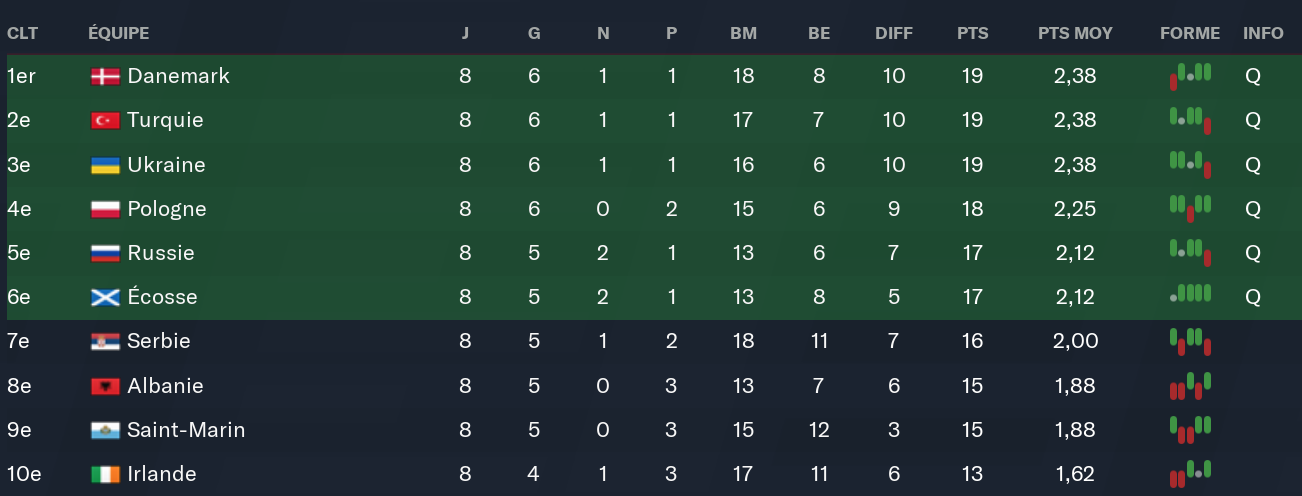The image size is (1302, 496).
Task: Click the Serbie flag icon
Action: click(105, 341)
